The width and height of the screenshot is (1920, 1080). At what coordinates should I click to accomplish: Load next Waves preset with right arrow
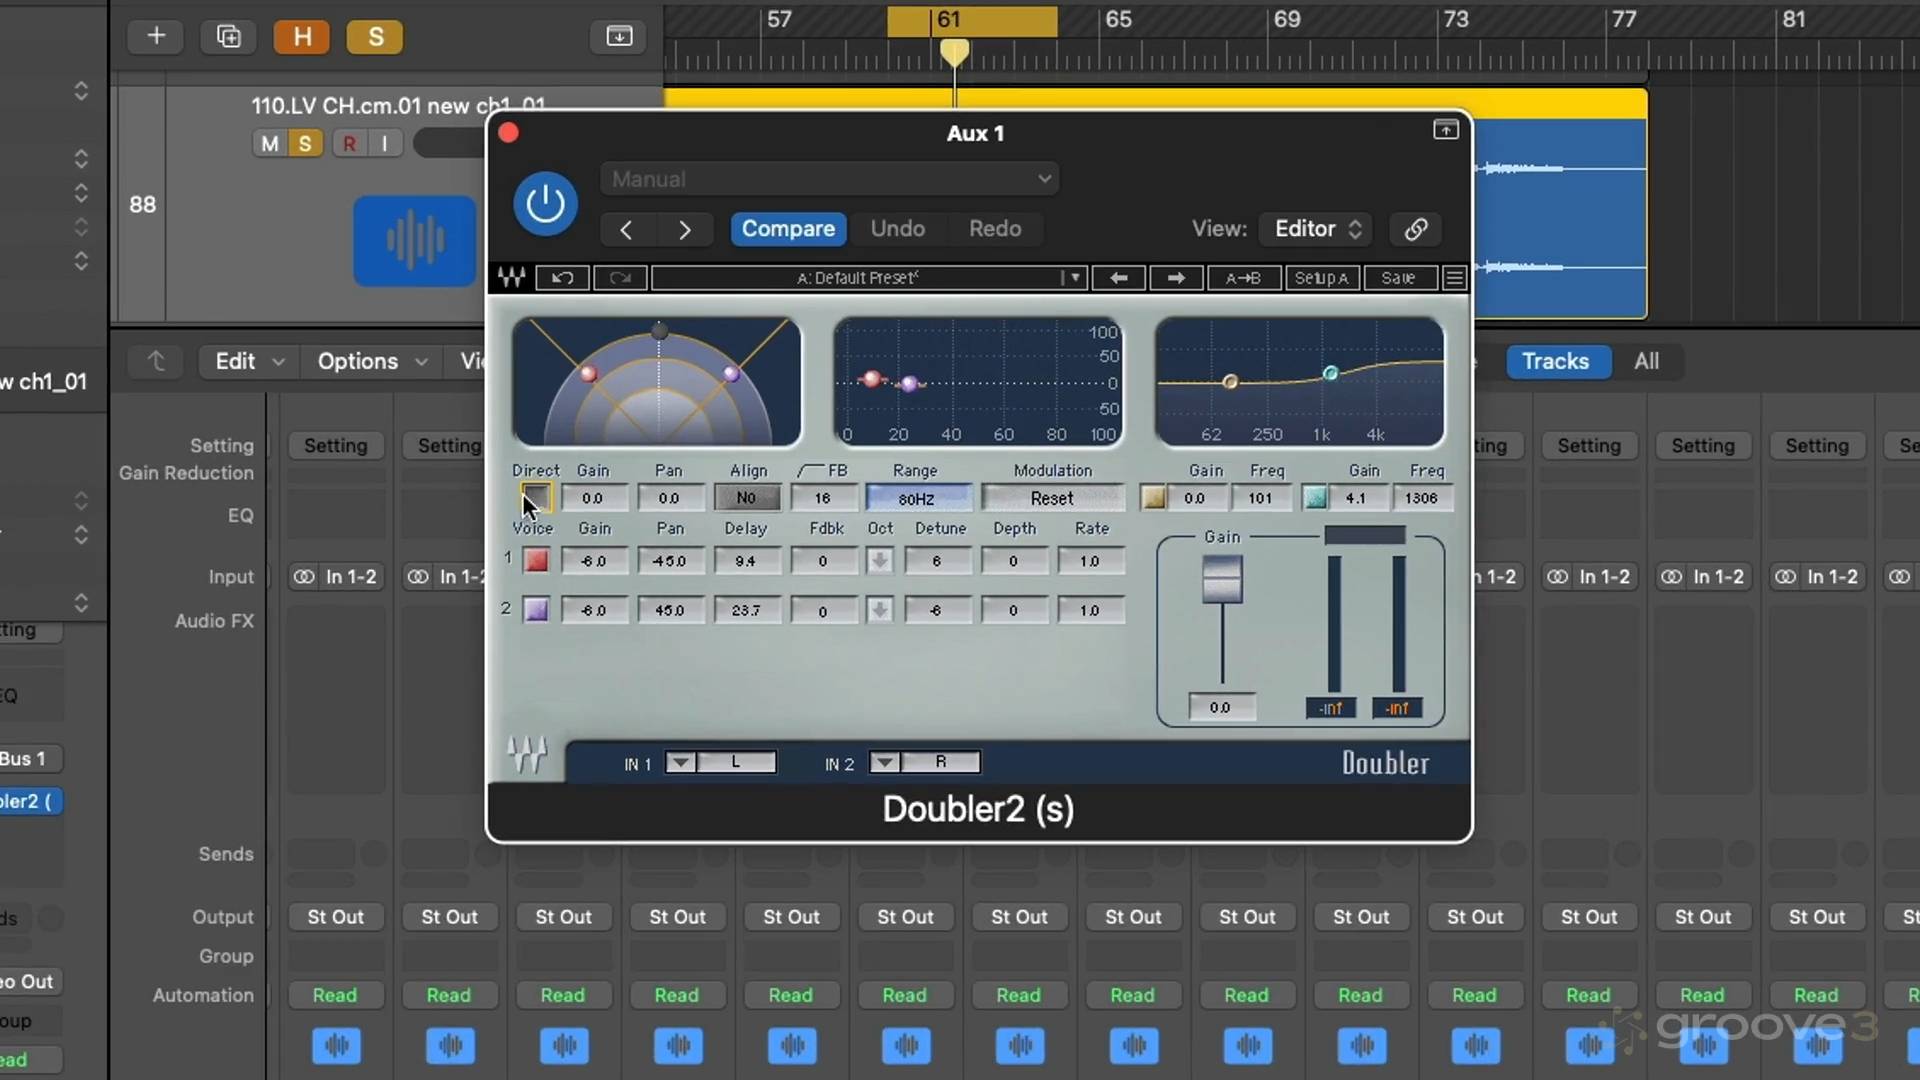click(x=1176, y=278)
